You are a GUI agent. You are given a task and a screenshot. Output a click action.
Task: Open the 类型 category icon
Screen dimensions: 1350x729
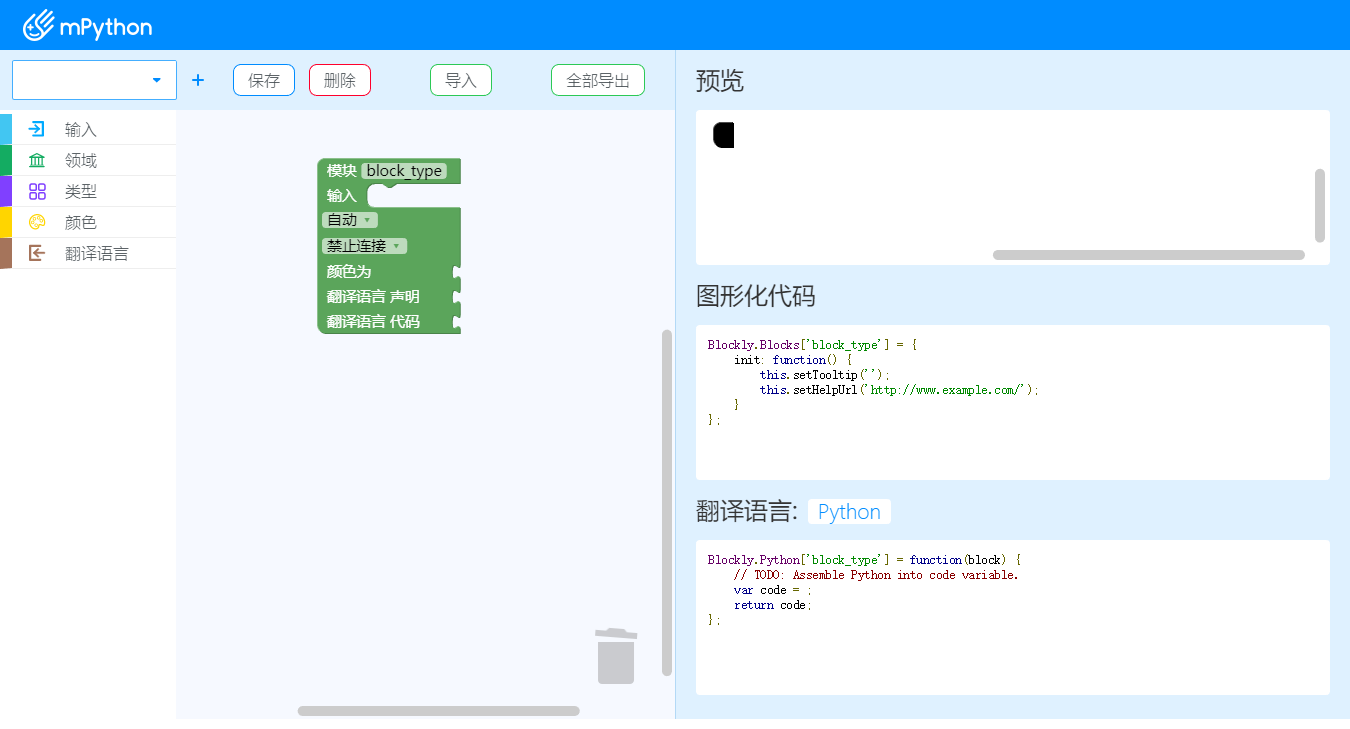coord(37,191)
